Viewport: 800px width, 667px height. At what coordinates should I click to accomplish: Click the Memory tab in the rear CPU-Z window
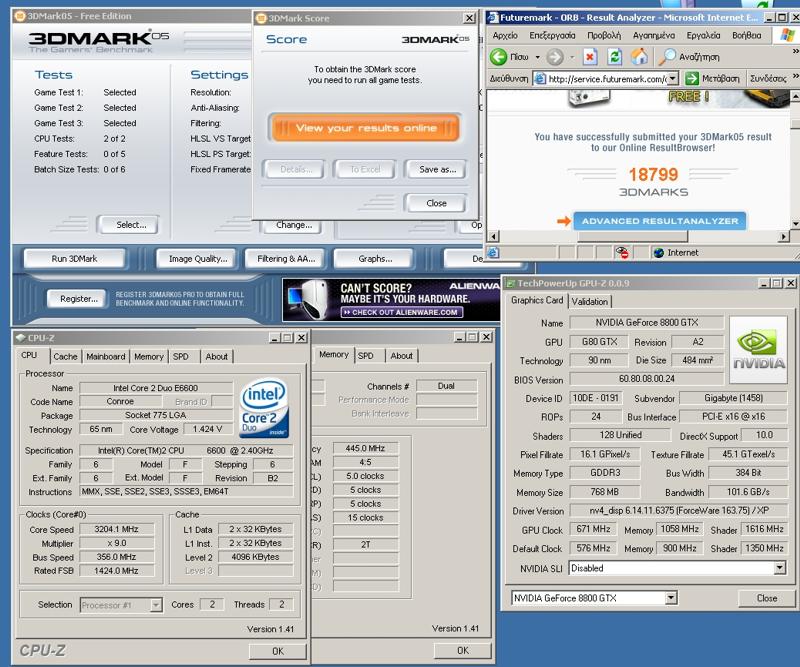[334, 355]
